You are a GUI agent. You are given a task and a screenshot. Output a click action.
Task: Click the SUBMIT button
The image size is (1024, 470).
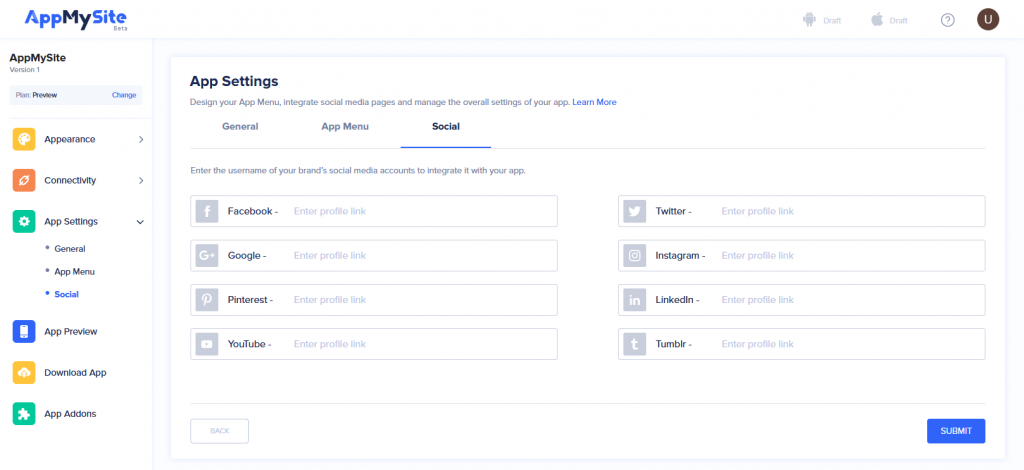[x=956, y=431]
